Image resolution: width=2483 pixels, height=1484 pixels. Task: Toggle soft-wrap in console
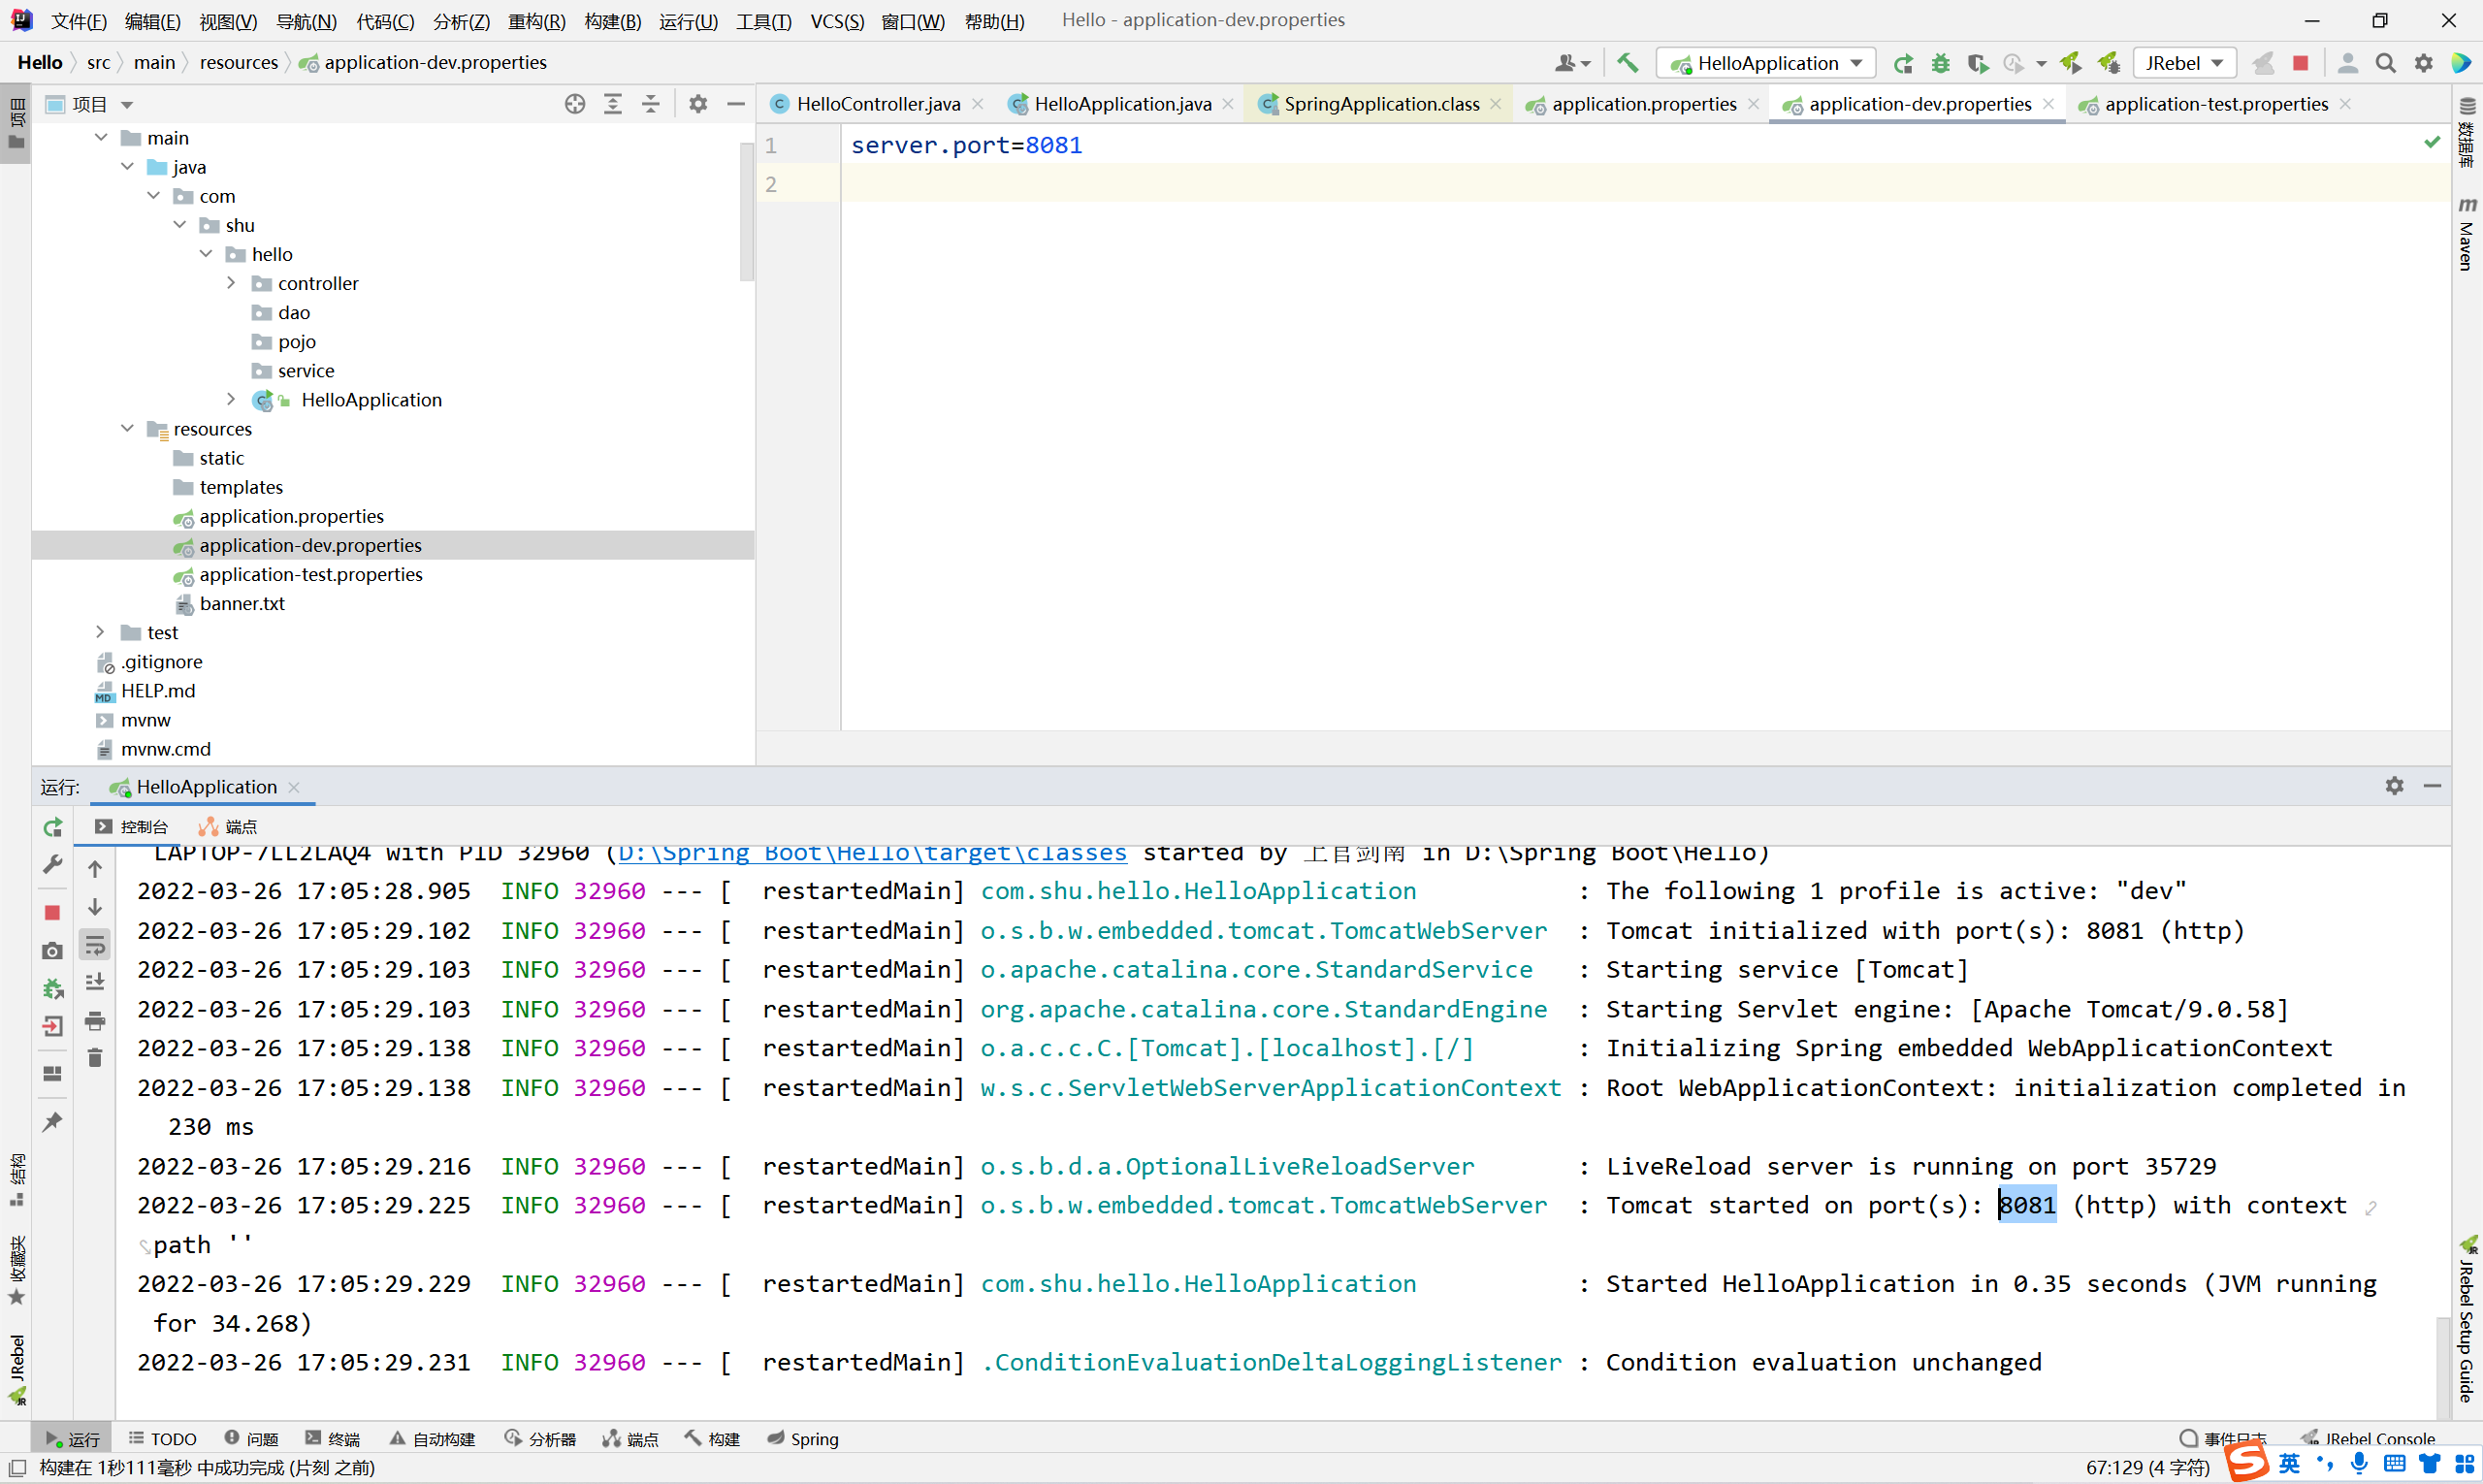pos(95,945)
